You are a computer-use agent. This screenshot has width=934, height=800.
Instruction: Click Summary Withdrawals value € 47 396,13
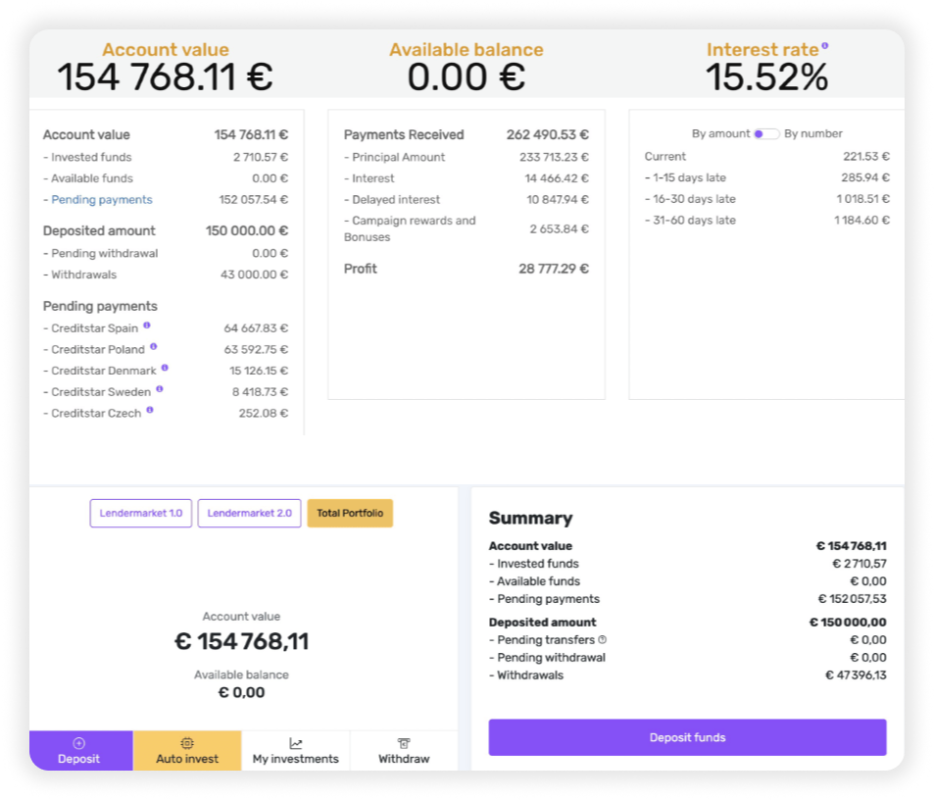coord(855,675)
